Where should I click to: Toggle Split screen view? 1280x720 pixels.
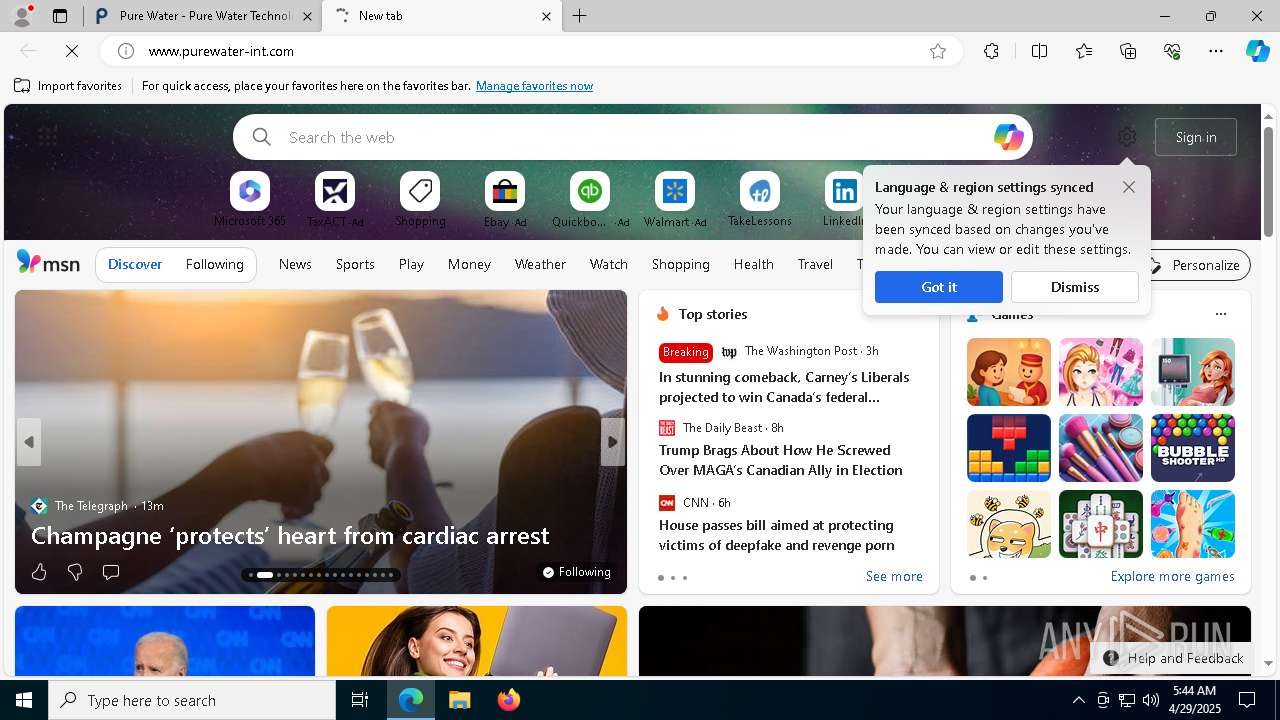[1039, 51]
